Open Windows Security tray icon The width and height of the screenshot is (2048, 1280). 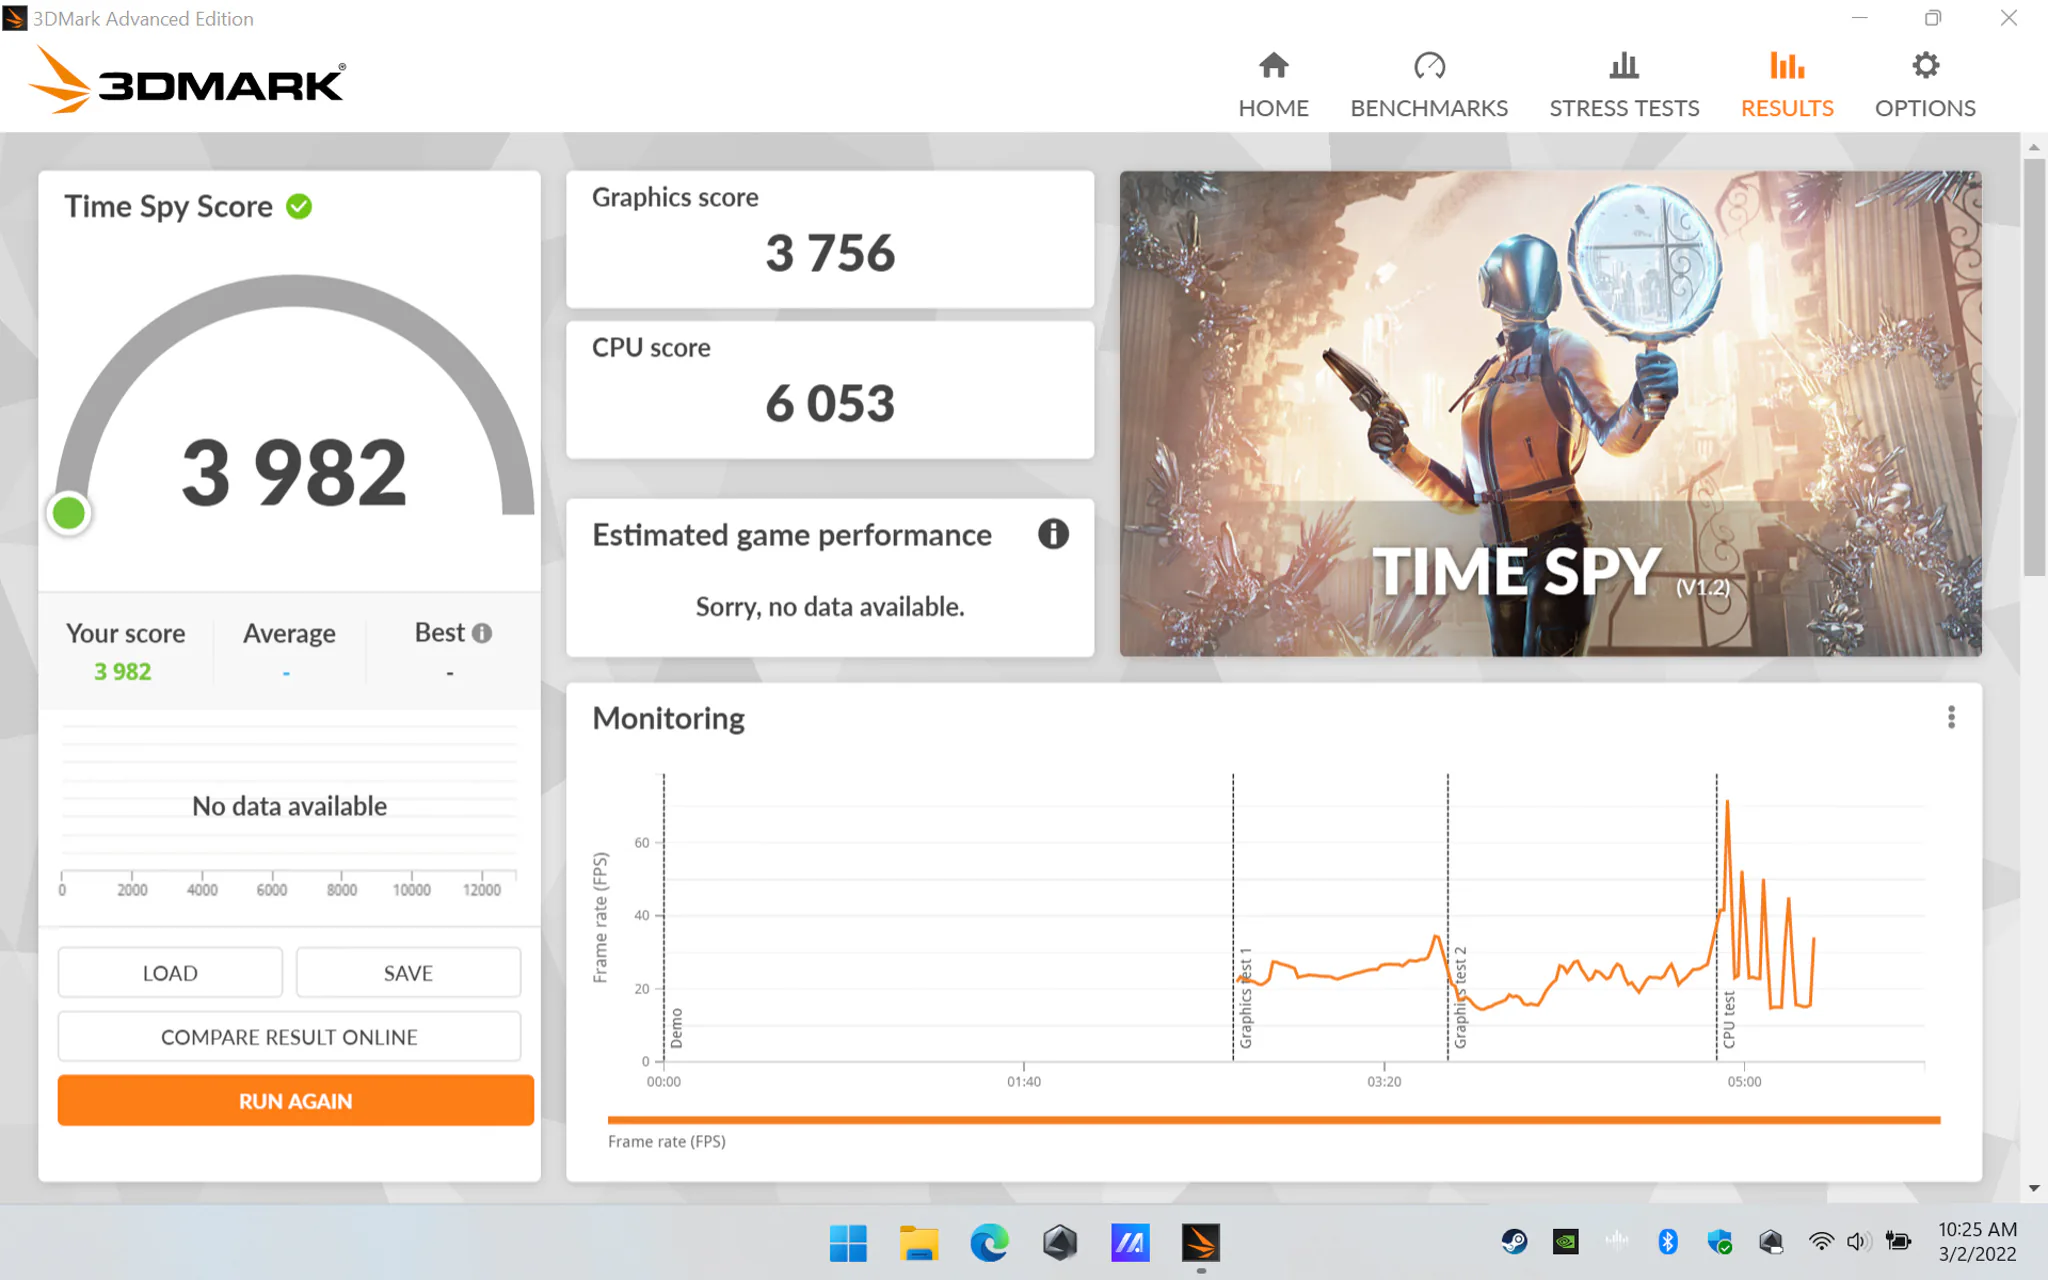tap(1719, 1242)
